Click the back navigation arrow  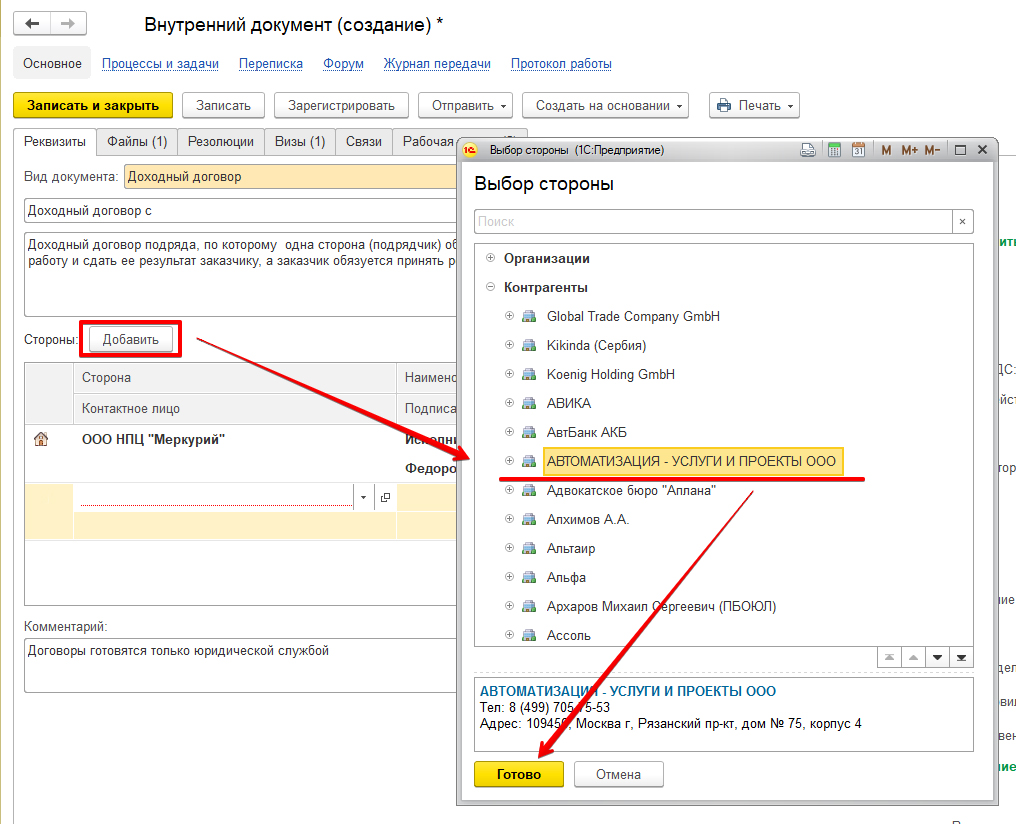coord(32,24)
